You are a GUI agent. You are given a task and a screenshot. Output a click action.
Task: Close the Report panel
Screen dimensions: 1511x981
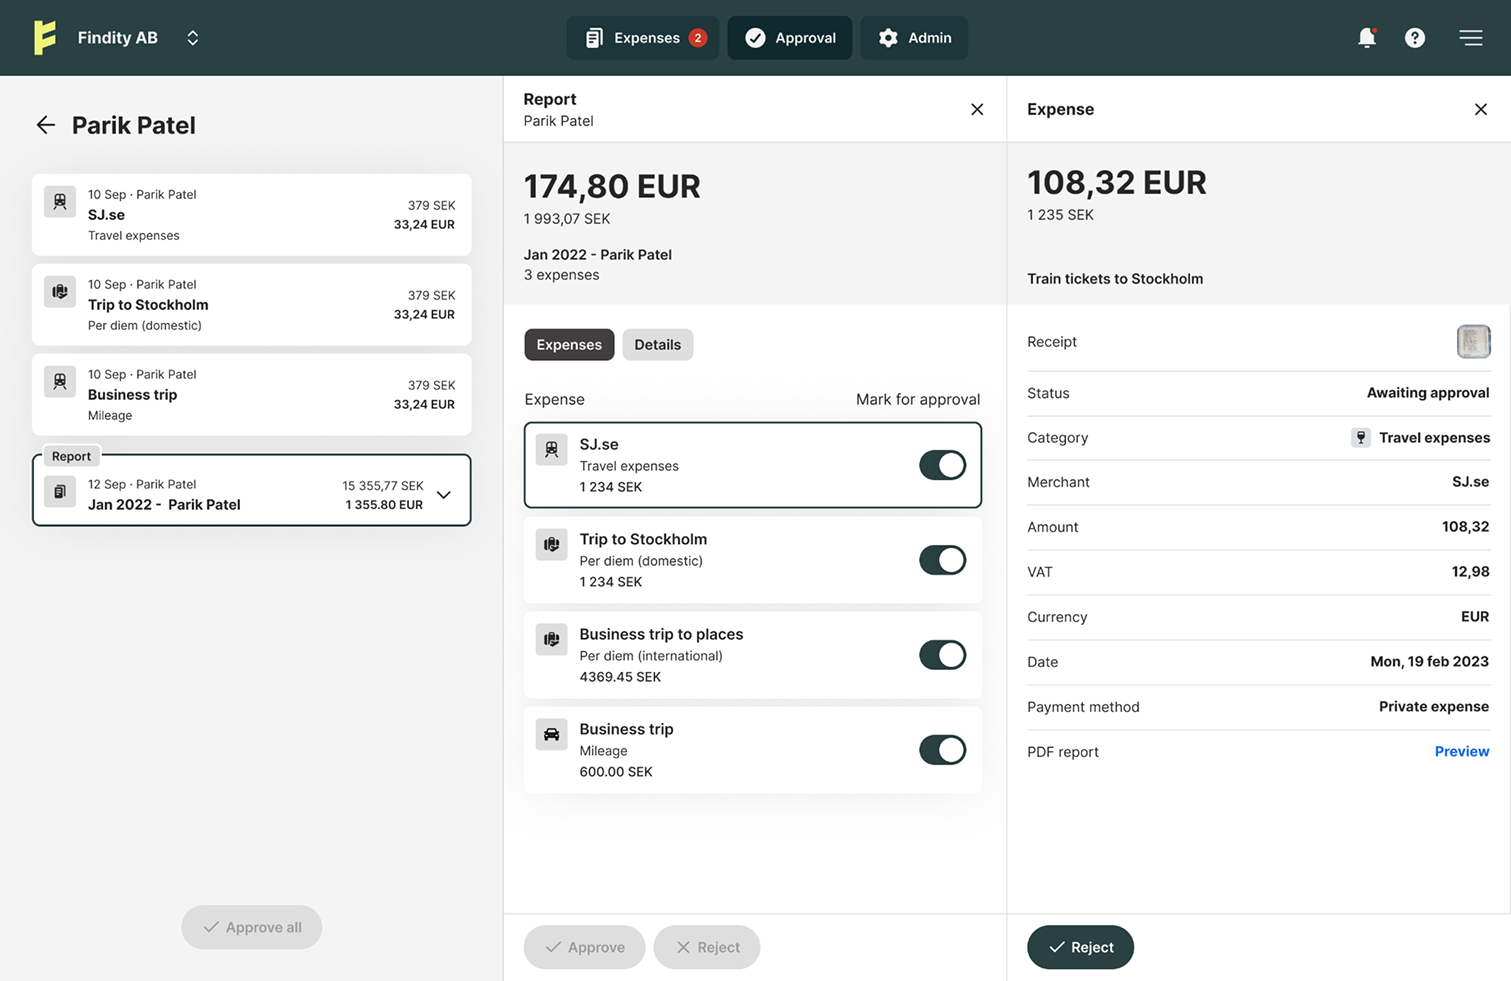pos(977,109)
